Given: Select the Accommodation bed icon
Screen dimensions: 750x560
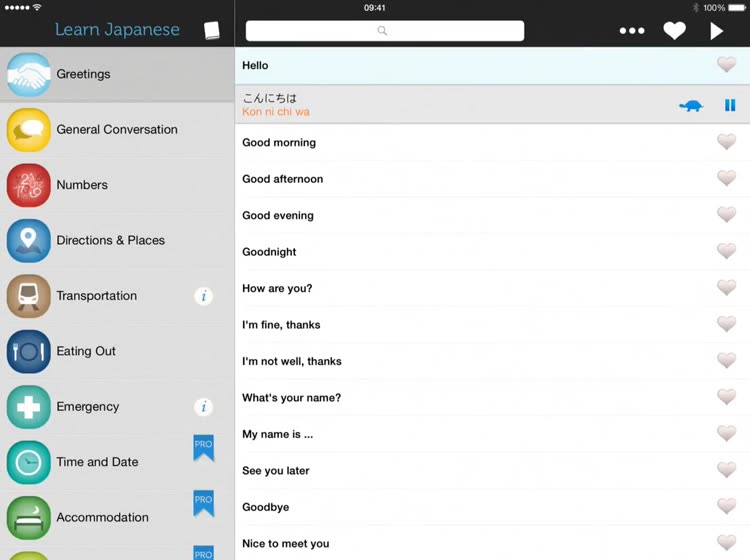Looking at the screenshot, I should point(29,518).
